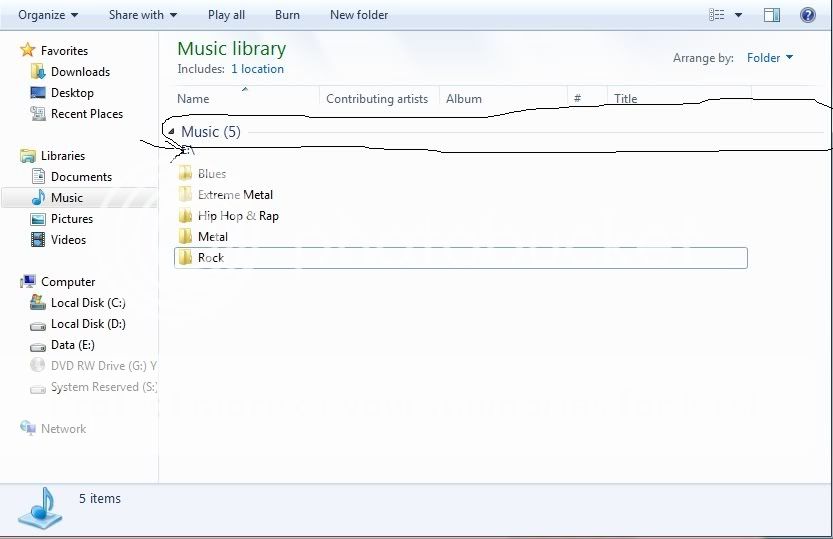Open the Arrange by Folder dropdown

click(x=769, y=58)
